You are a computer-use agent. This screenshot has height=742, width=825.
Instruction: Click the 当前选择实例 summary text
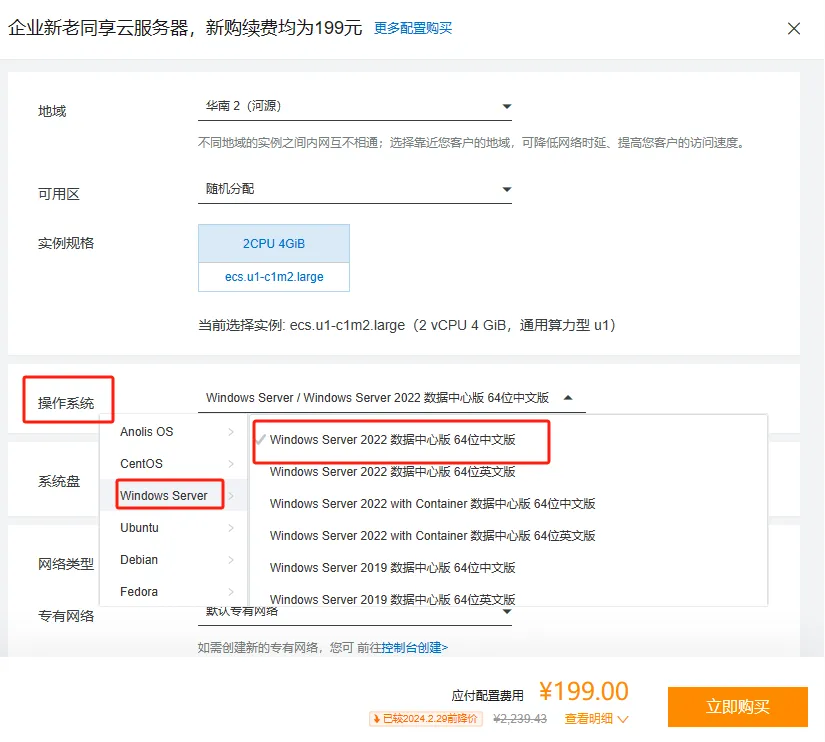(x=406, y=326)
